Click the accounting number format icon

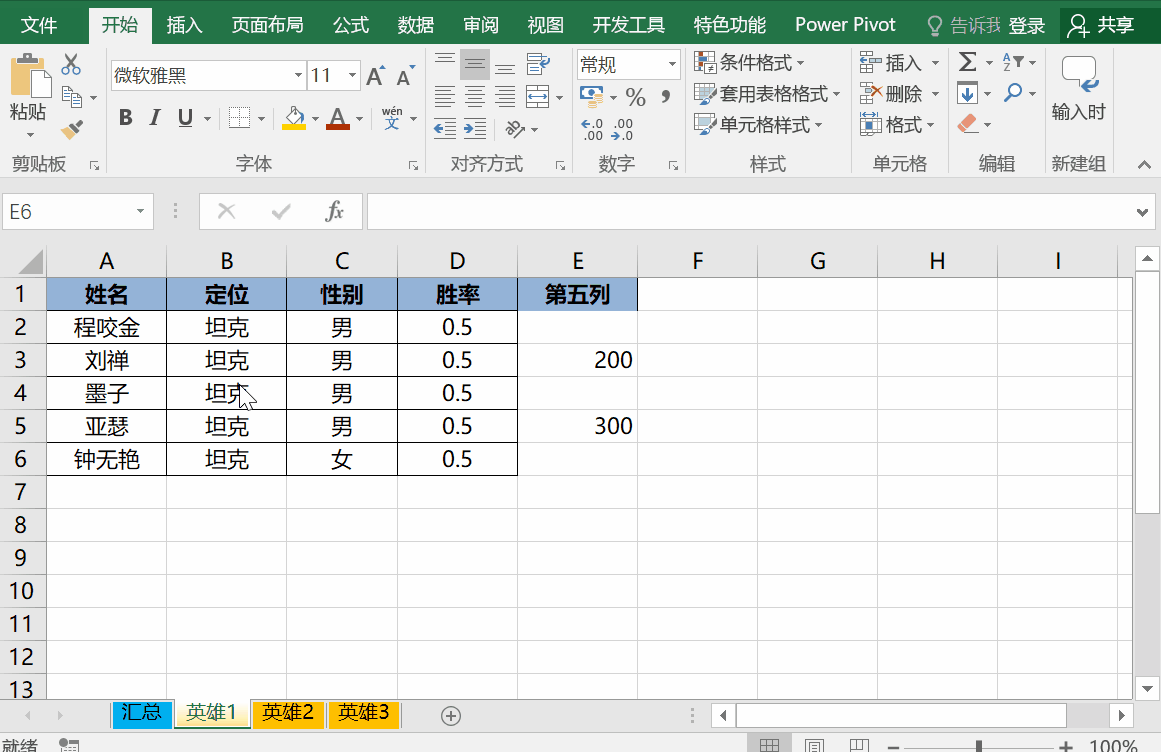[x=592, y=97]
